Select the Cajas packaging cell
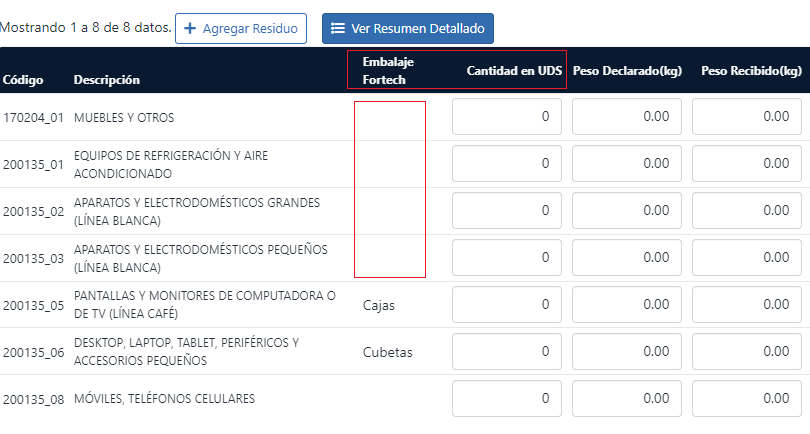 click(379, 305)
